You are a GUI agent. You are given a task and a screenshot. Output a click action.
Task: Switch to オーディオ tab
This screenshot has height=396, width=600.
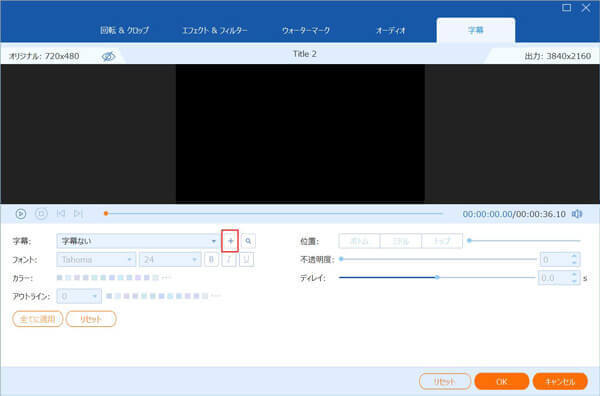(390, 30)
